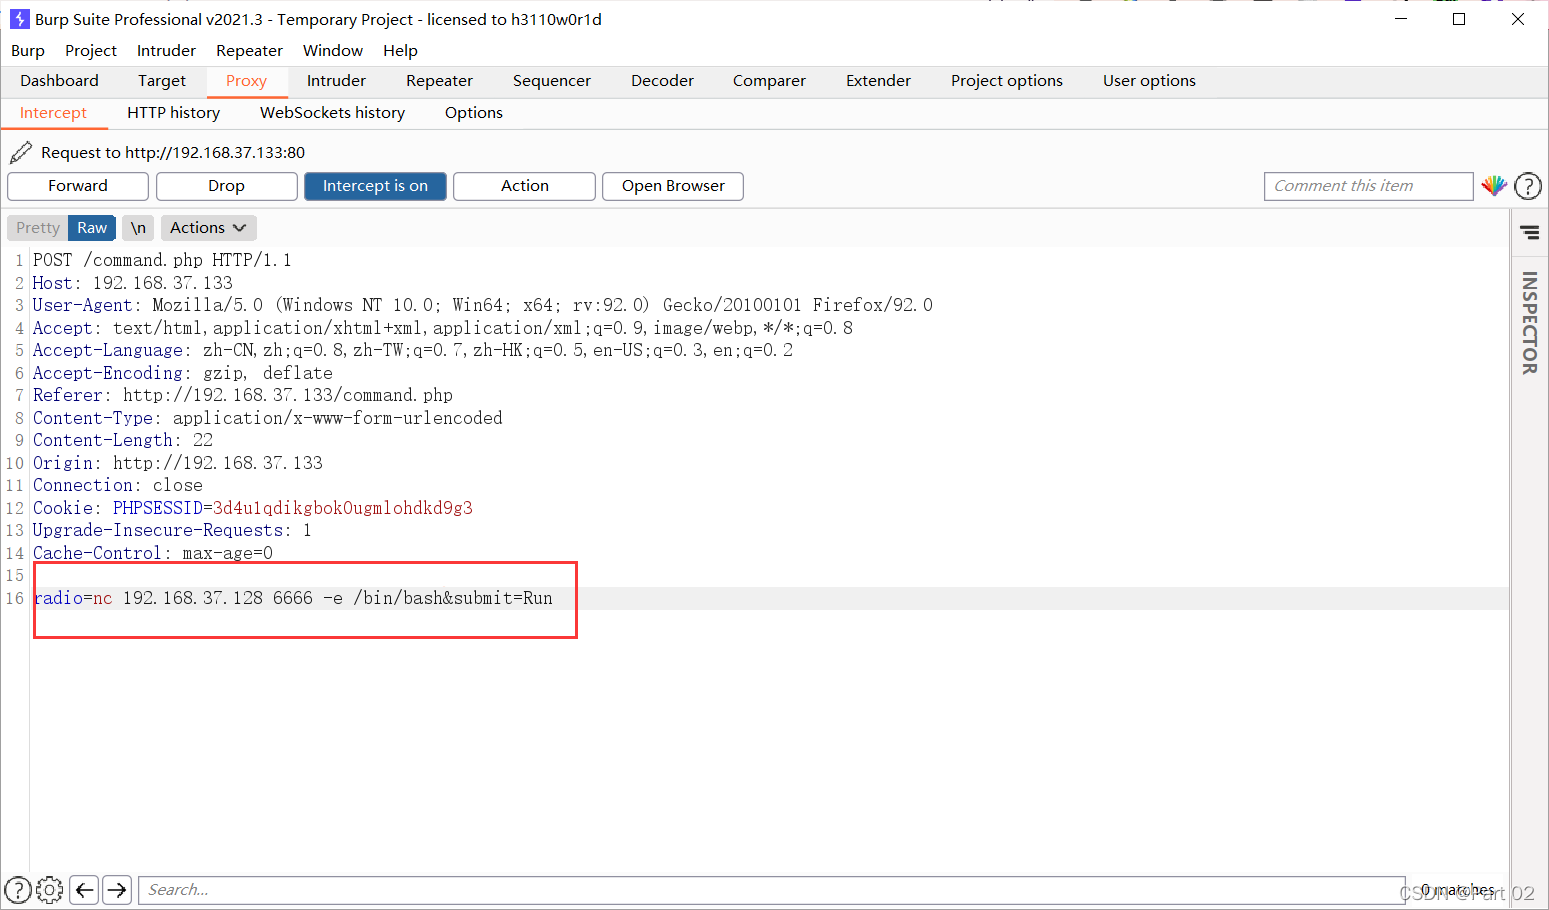This screenshot has width=1549, height=910.
Task: Switch to the Intruder tool tab
Action: (336, 81)
